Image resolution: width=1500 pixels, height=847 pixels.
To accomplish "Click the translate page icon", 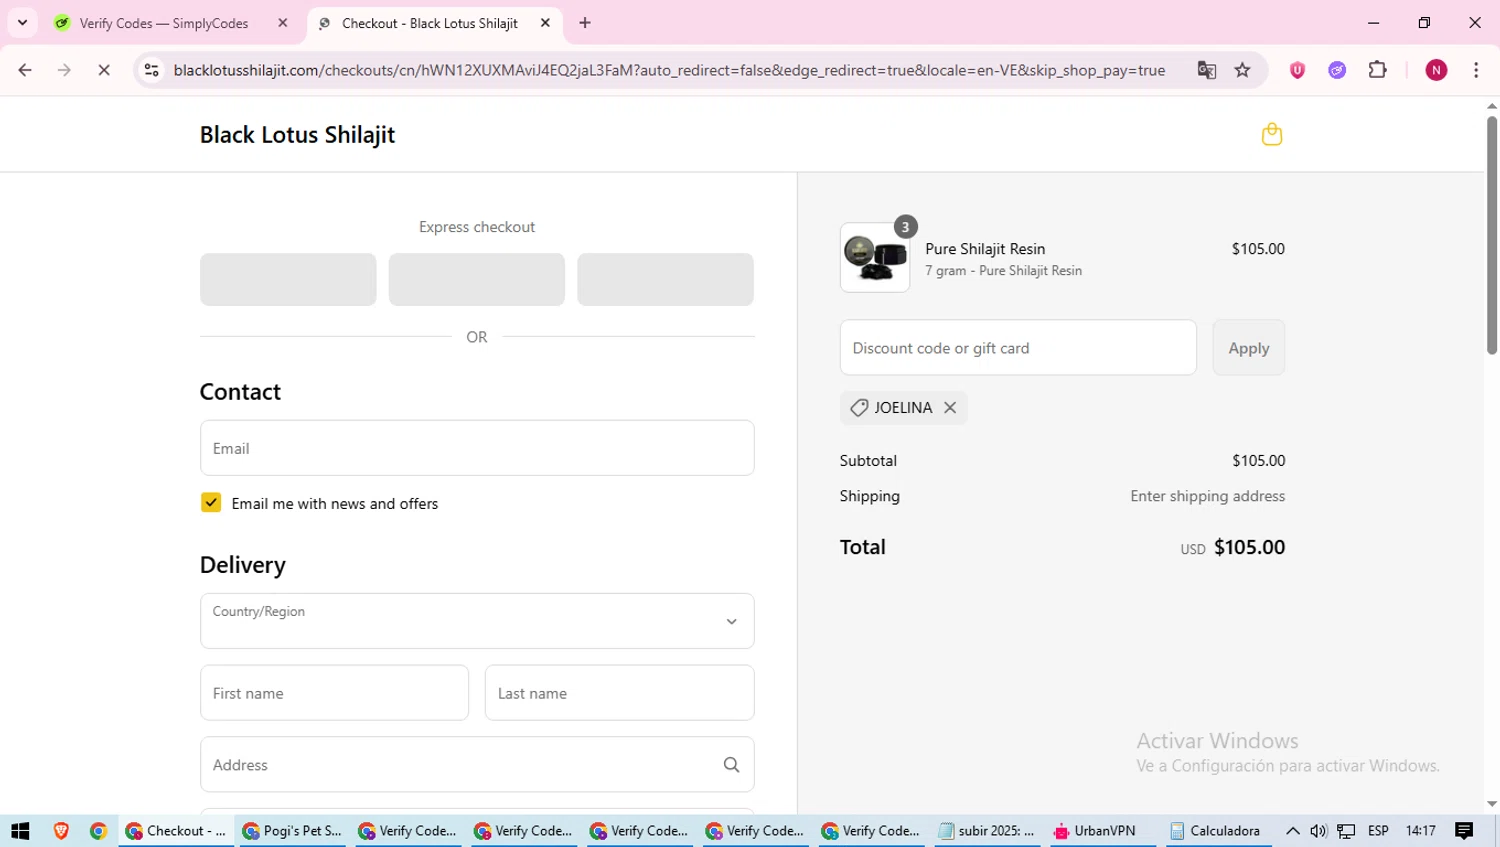I will 1206,70.
